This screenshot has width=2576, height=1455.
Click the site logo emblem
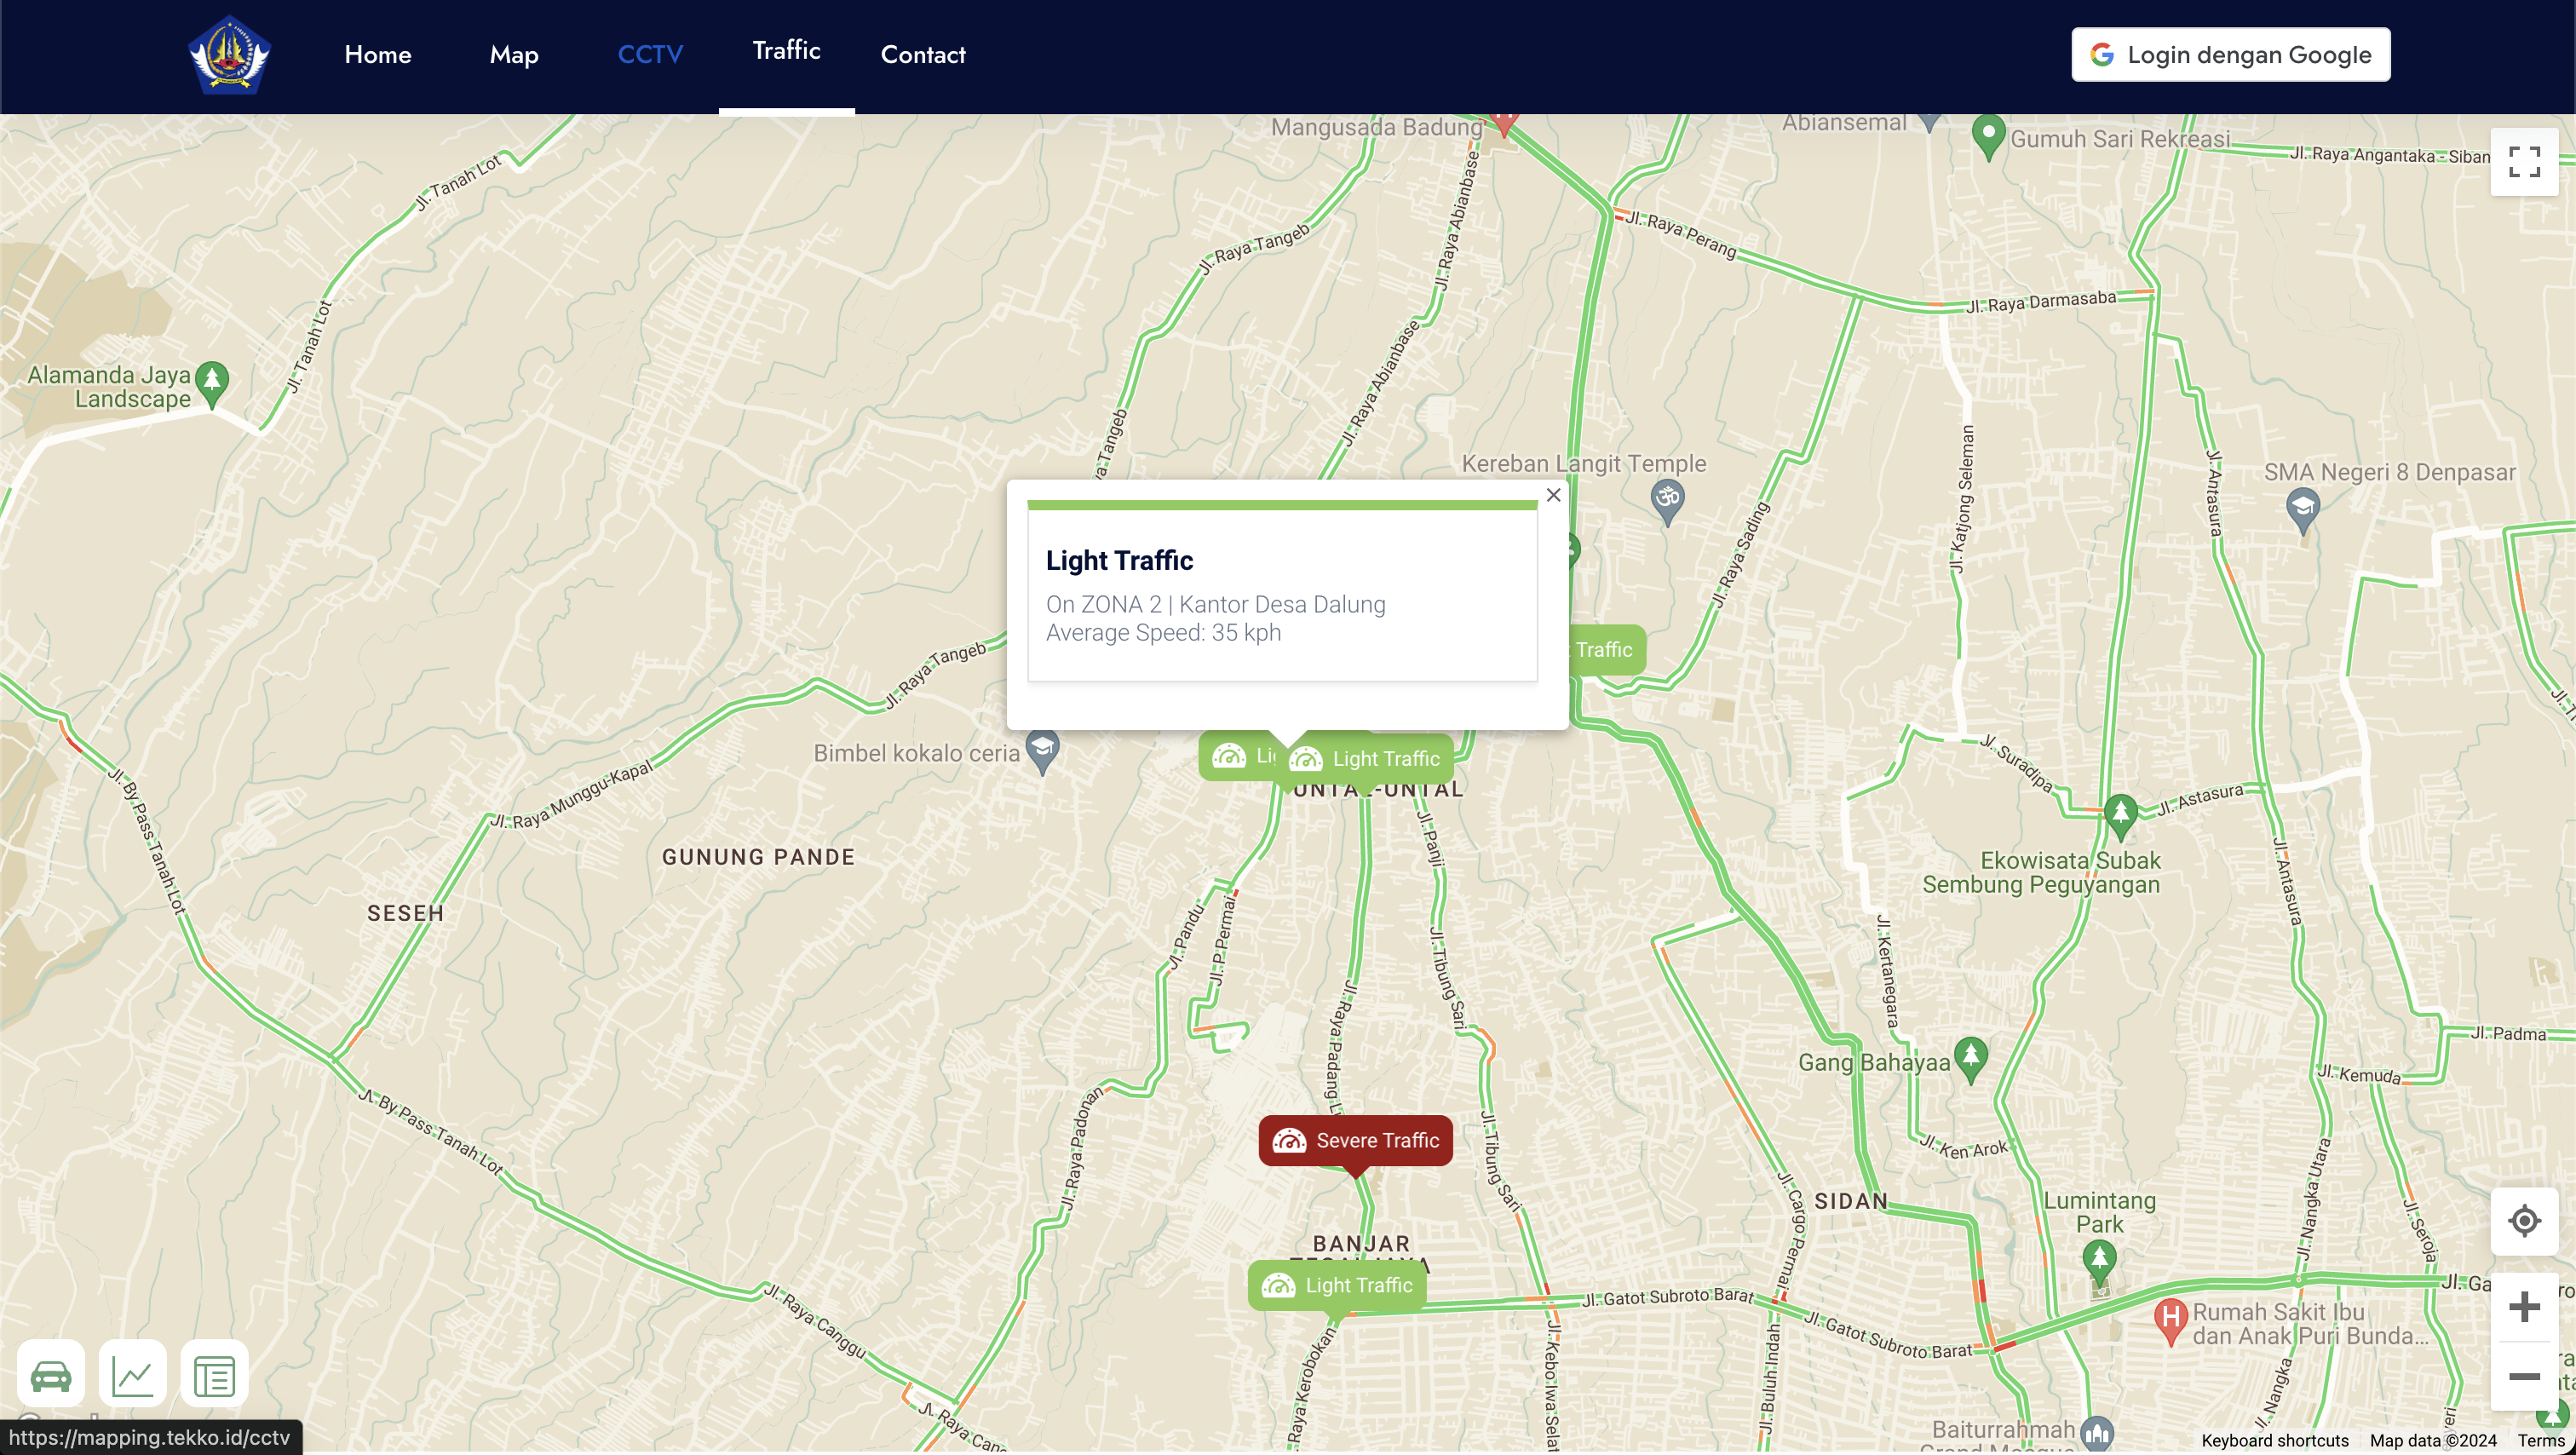click(x=229, y=55)
